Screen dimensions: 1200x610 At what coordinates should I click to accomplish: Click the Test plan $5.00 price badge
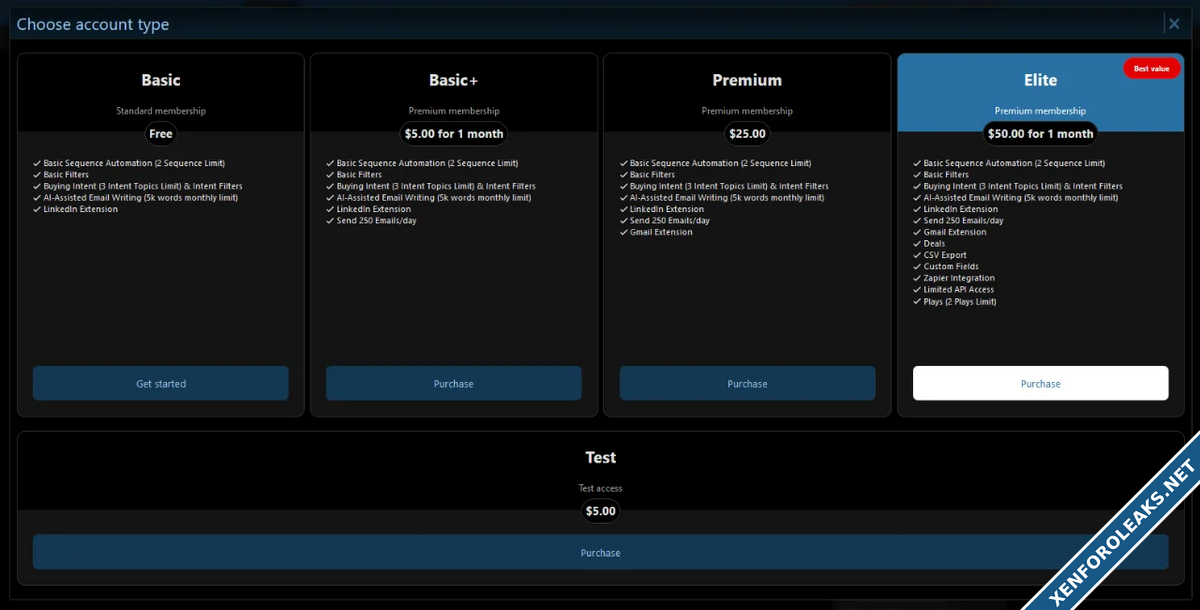click(x=600, y=511)
